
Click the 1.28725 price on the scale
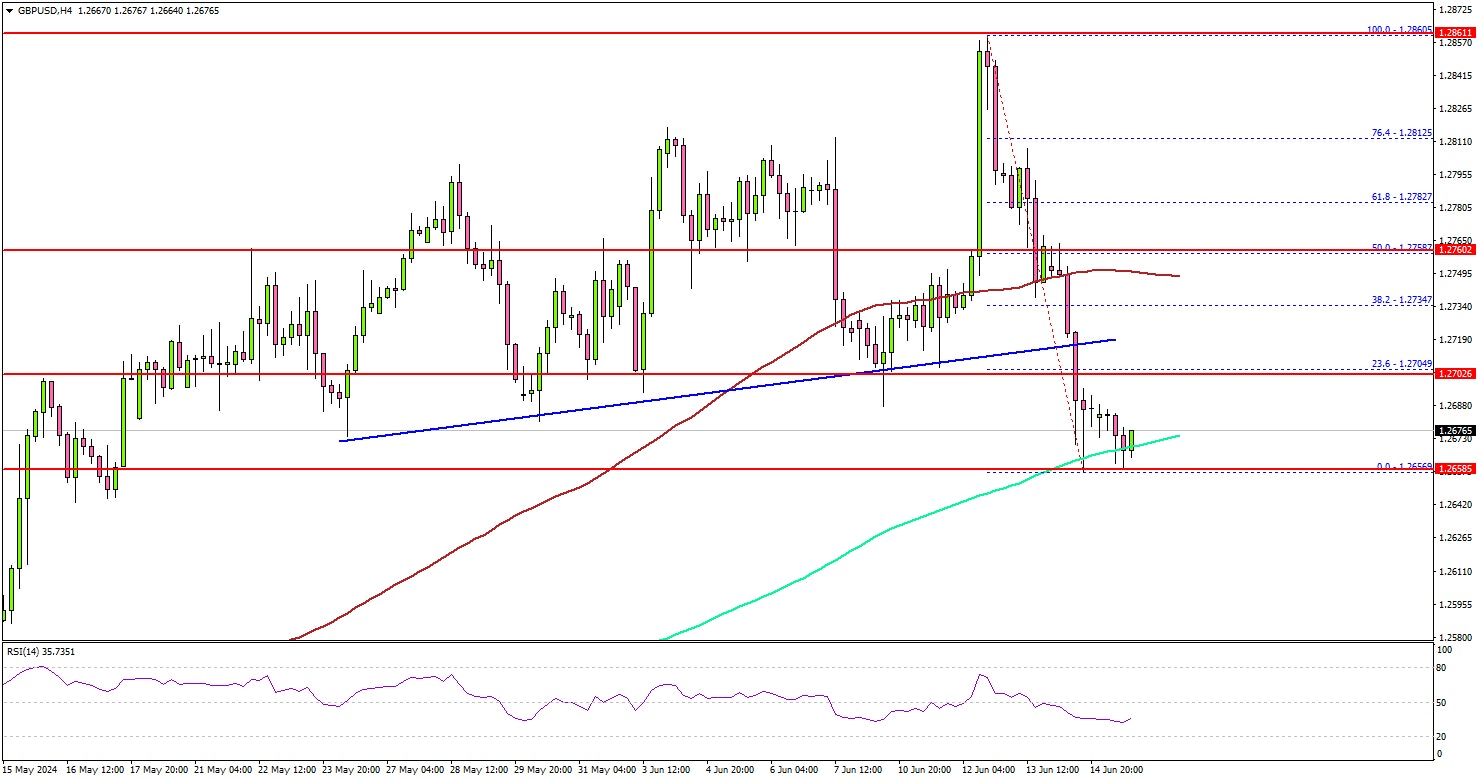1456,8
